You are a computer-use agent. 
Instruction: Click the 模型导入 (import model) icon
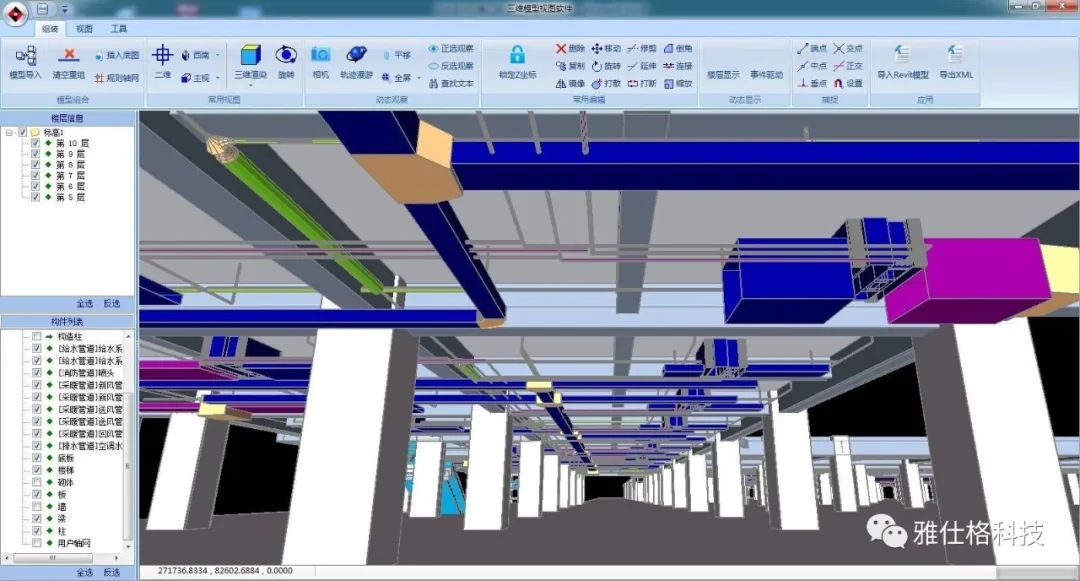coord(25,56)
